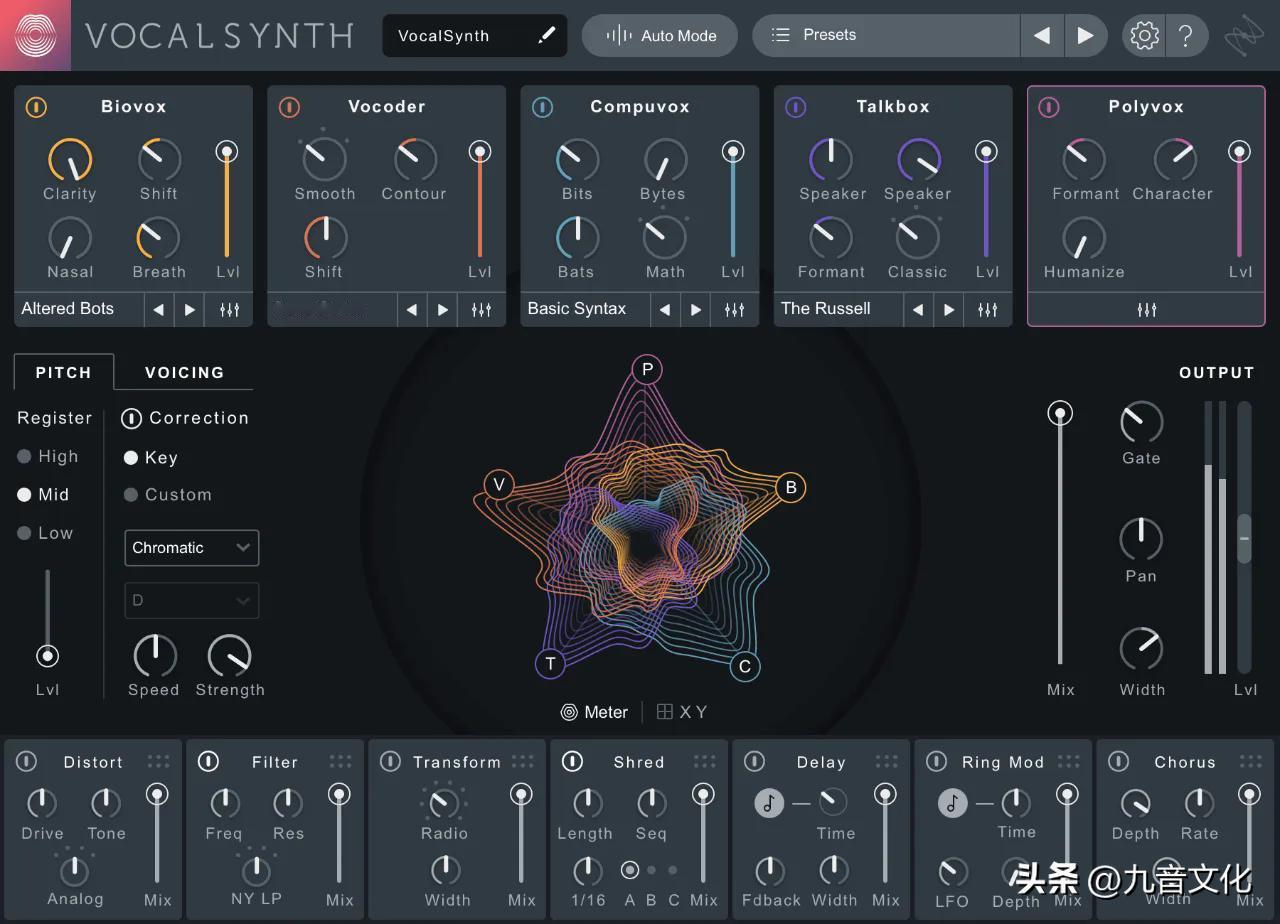Click the iZotope signature logo at top right
The image size is (1280, 924).
[x=1244, y=36]
